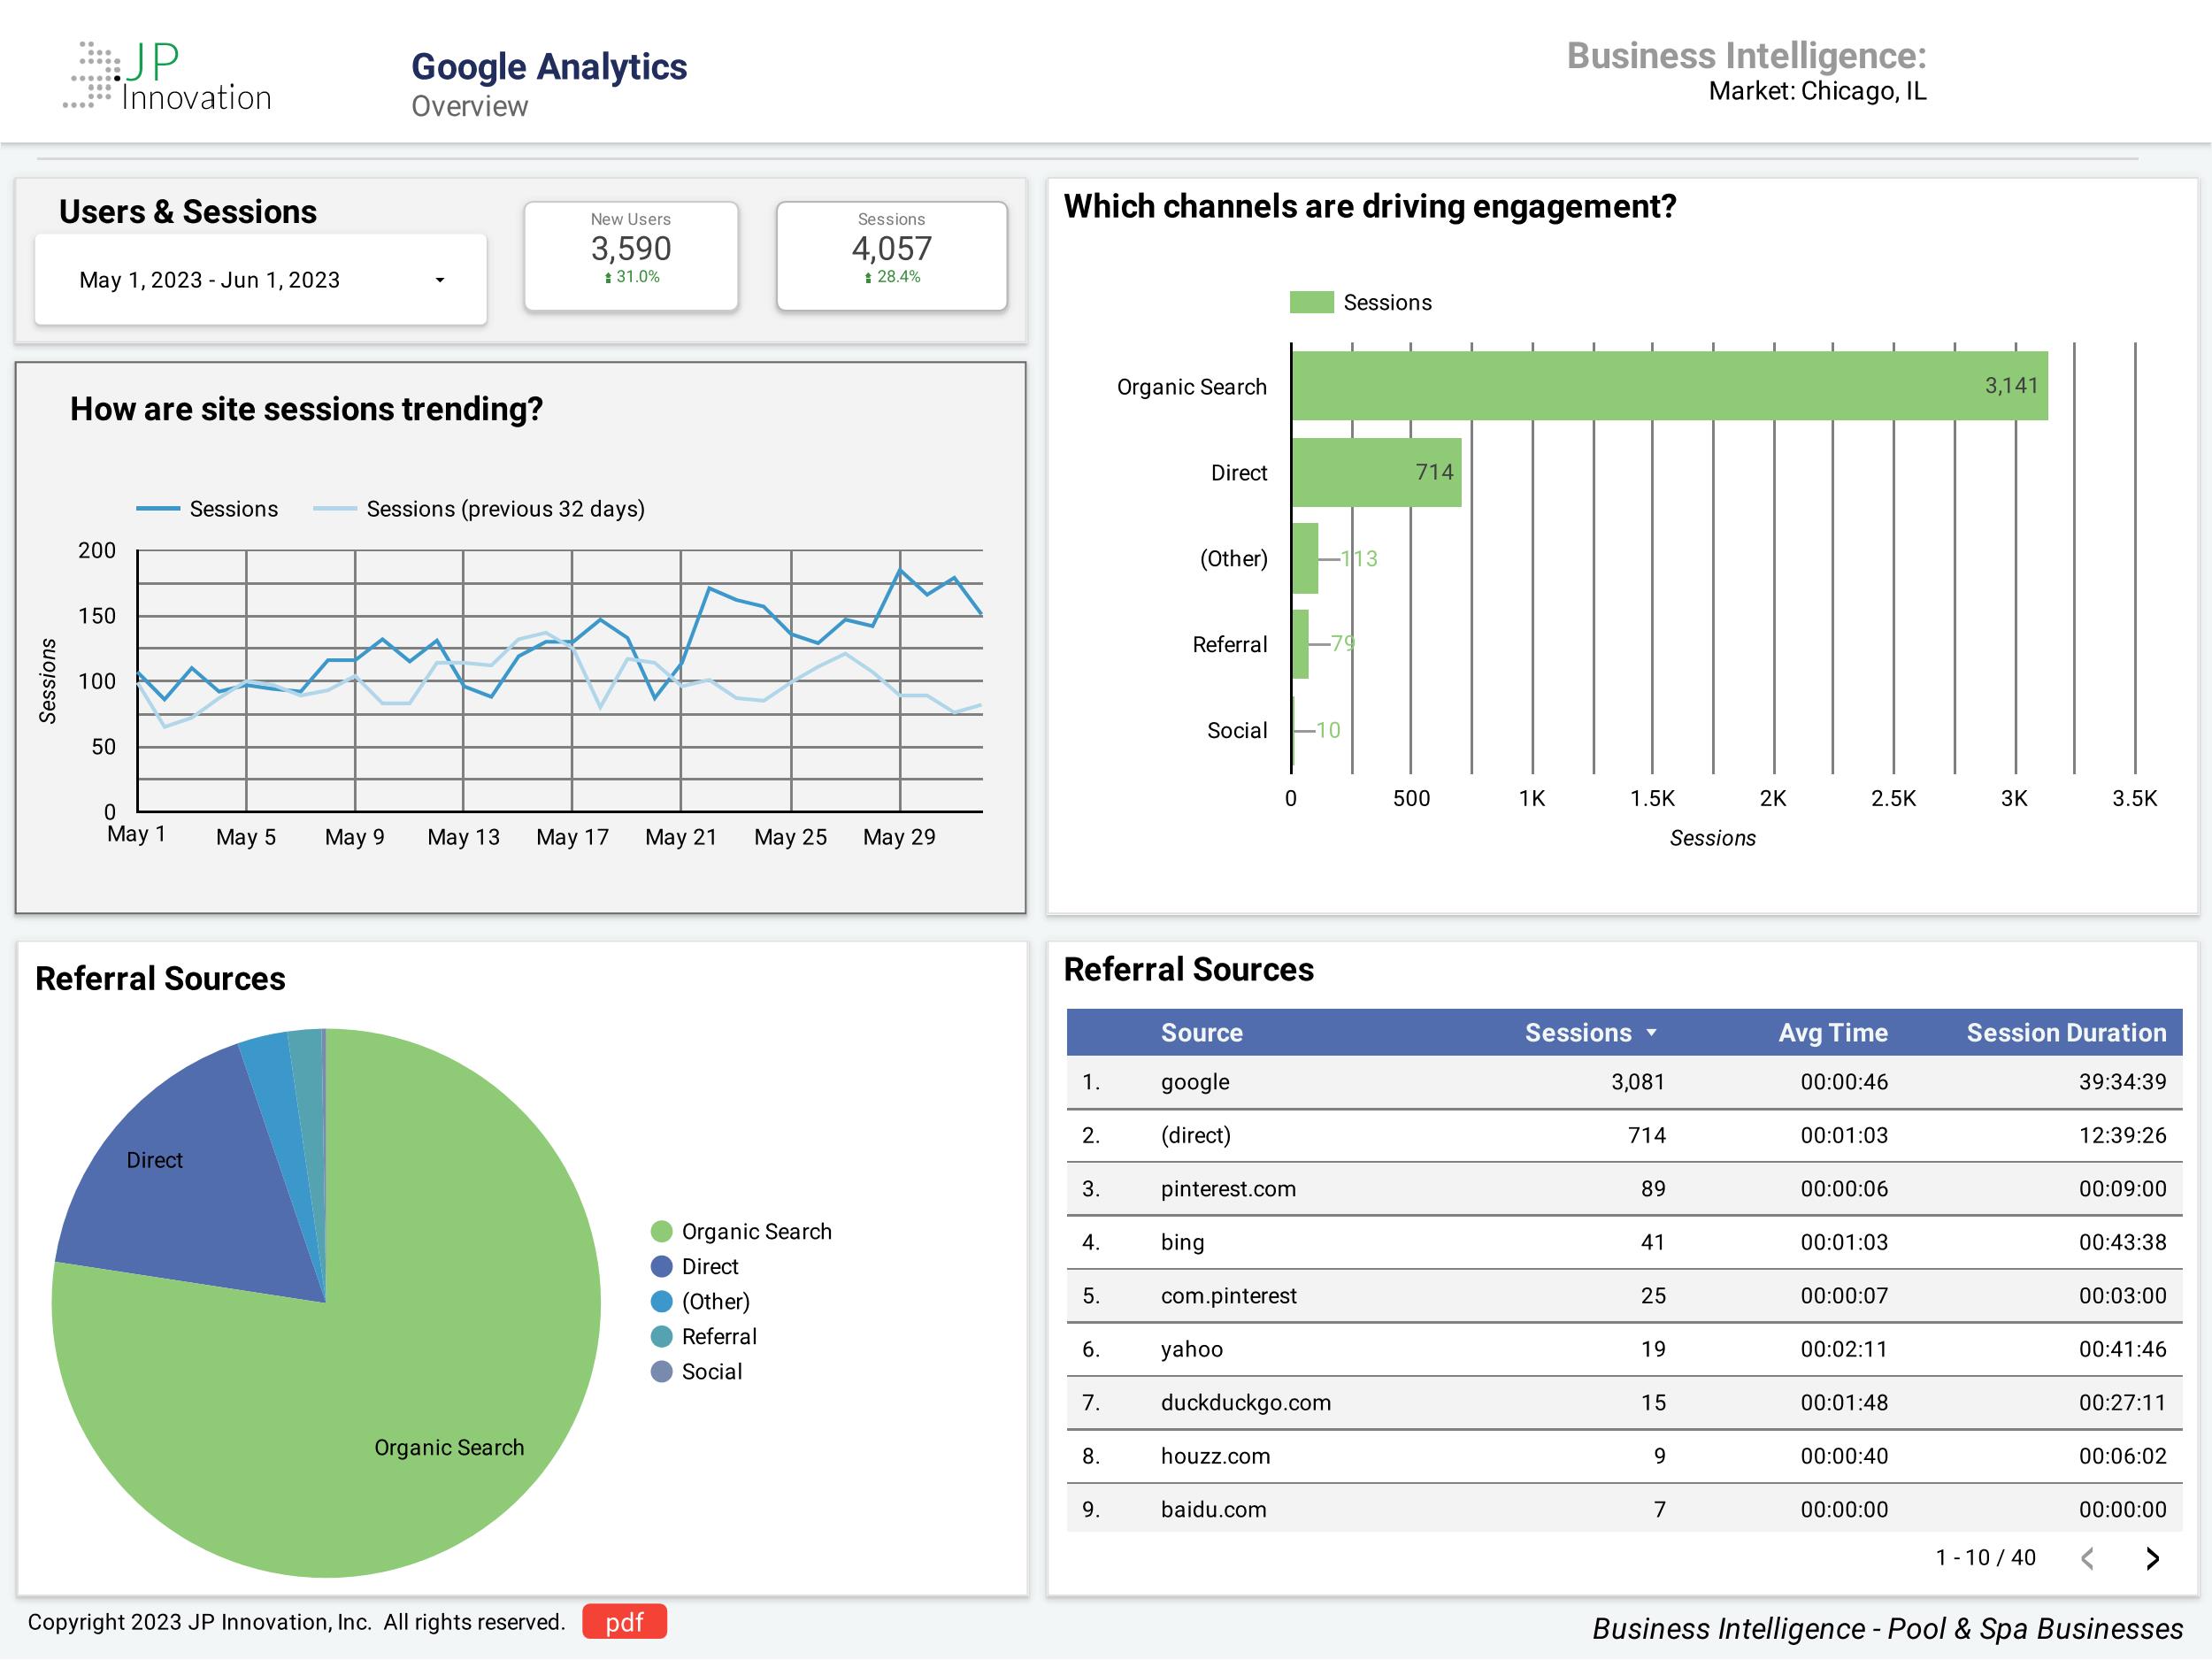Click the (Other) bar showing 113

click(x=1305, y=558)
